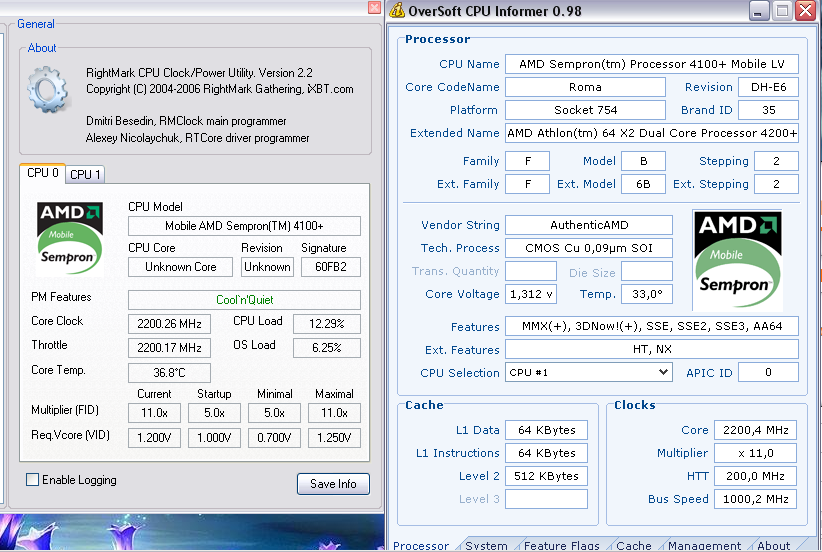Click the L1 Data cache value

click(x=546, y=430)
